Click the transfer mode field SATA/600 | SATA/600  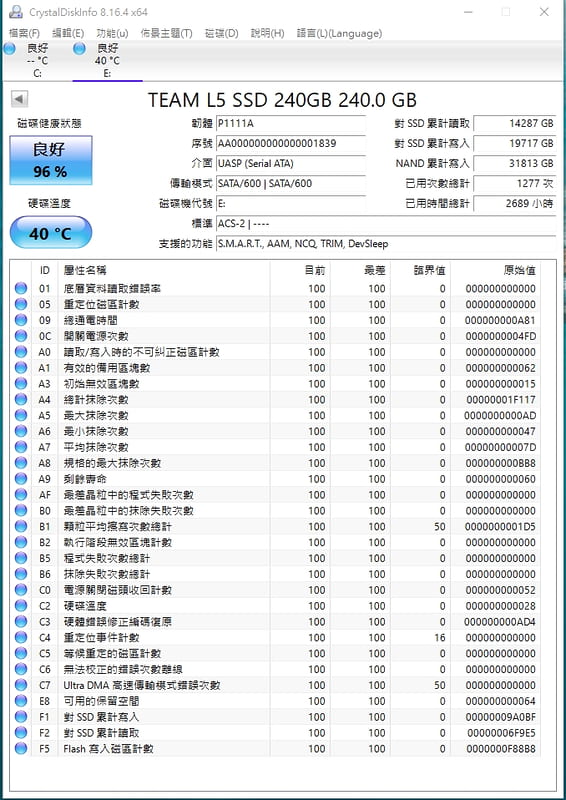tap(291, 183)
